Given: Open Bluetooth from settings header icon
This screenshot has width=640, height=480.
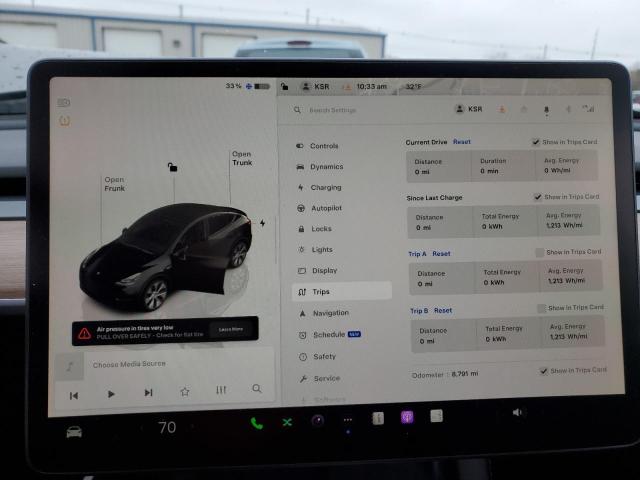Looking at the screenshot, I should (x=568, y=109).
